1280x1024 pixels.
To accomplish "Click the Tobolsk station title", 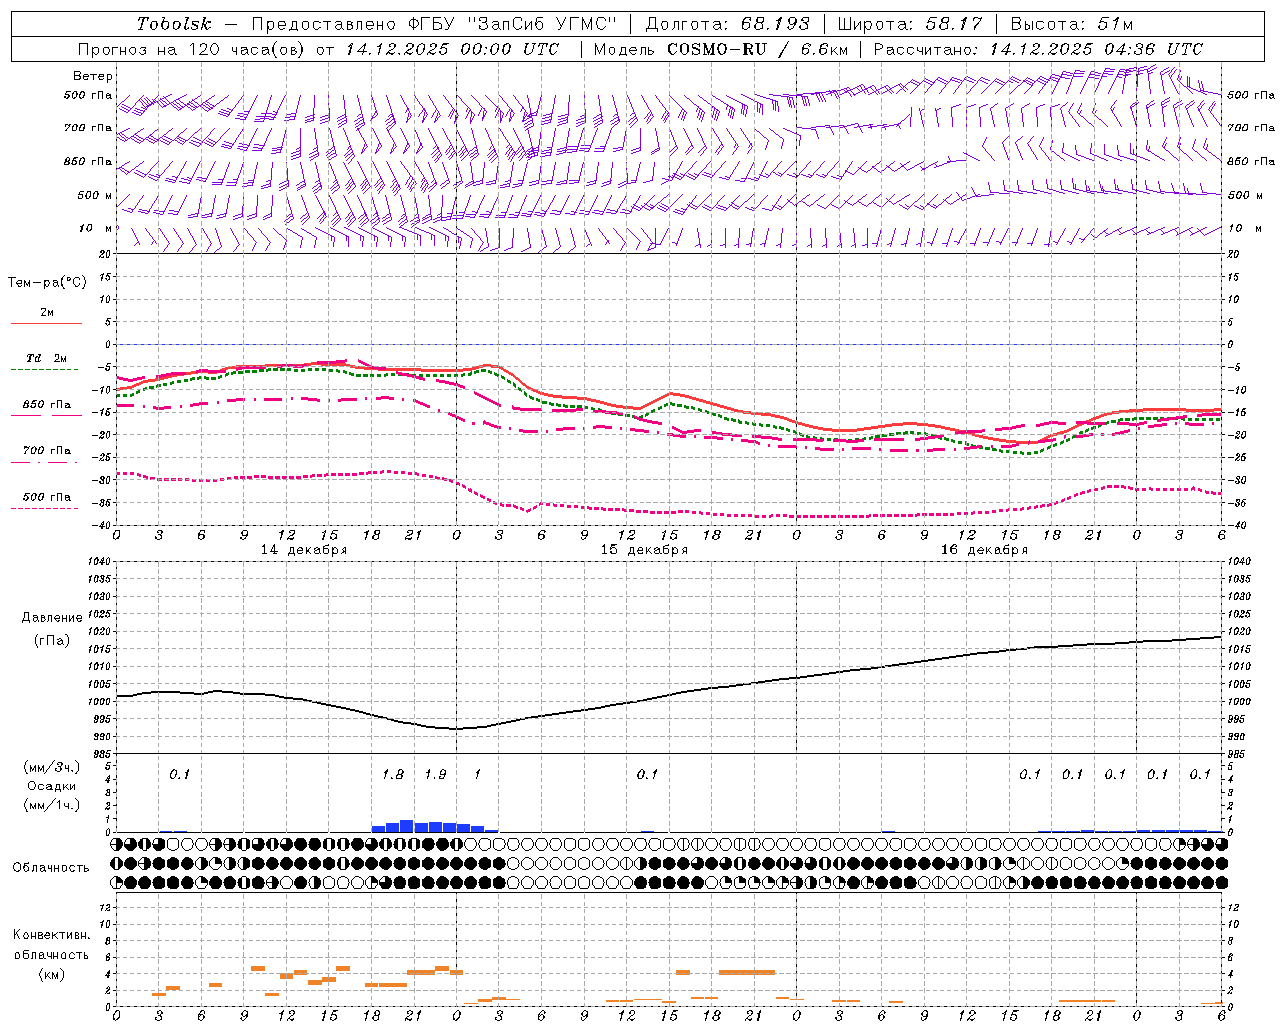I will coord(174,24).
